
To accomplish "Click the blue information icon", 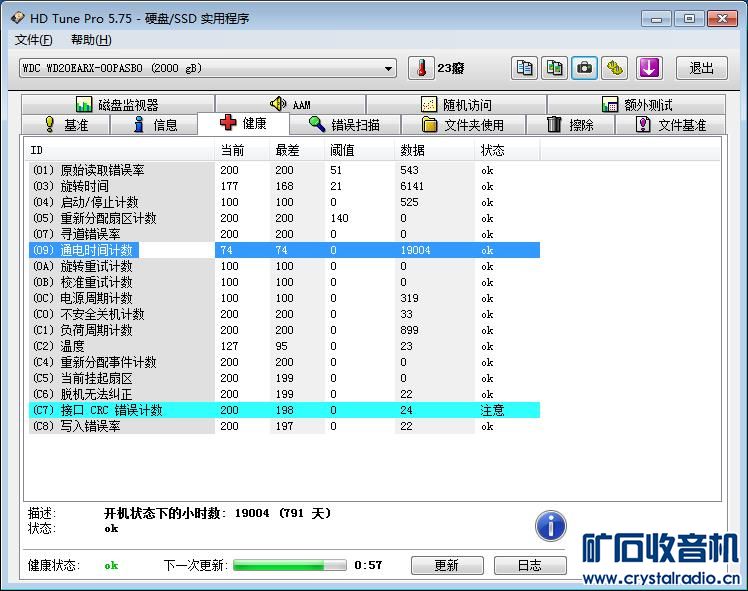I will point(551,526).
